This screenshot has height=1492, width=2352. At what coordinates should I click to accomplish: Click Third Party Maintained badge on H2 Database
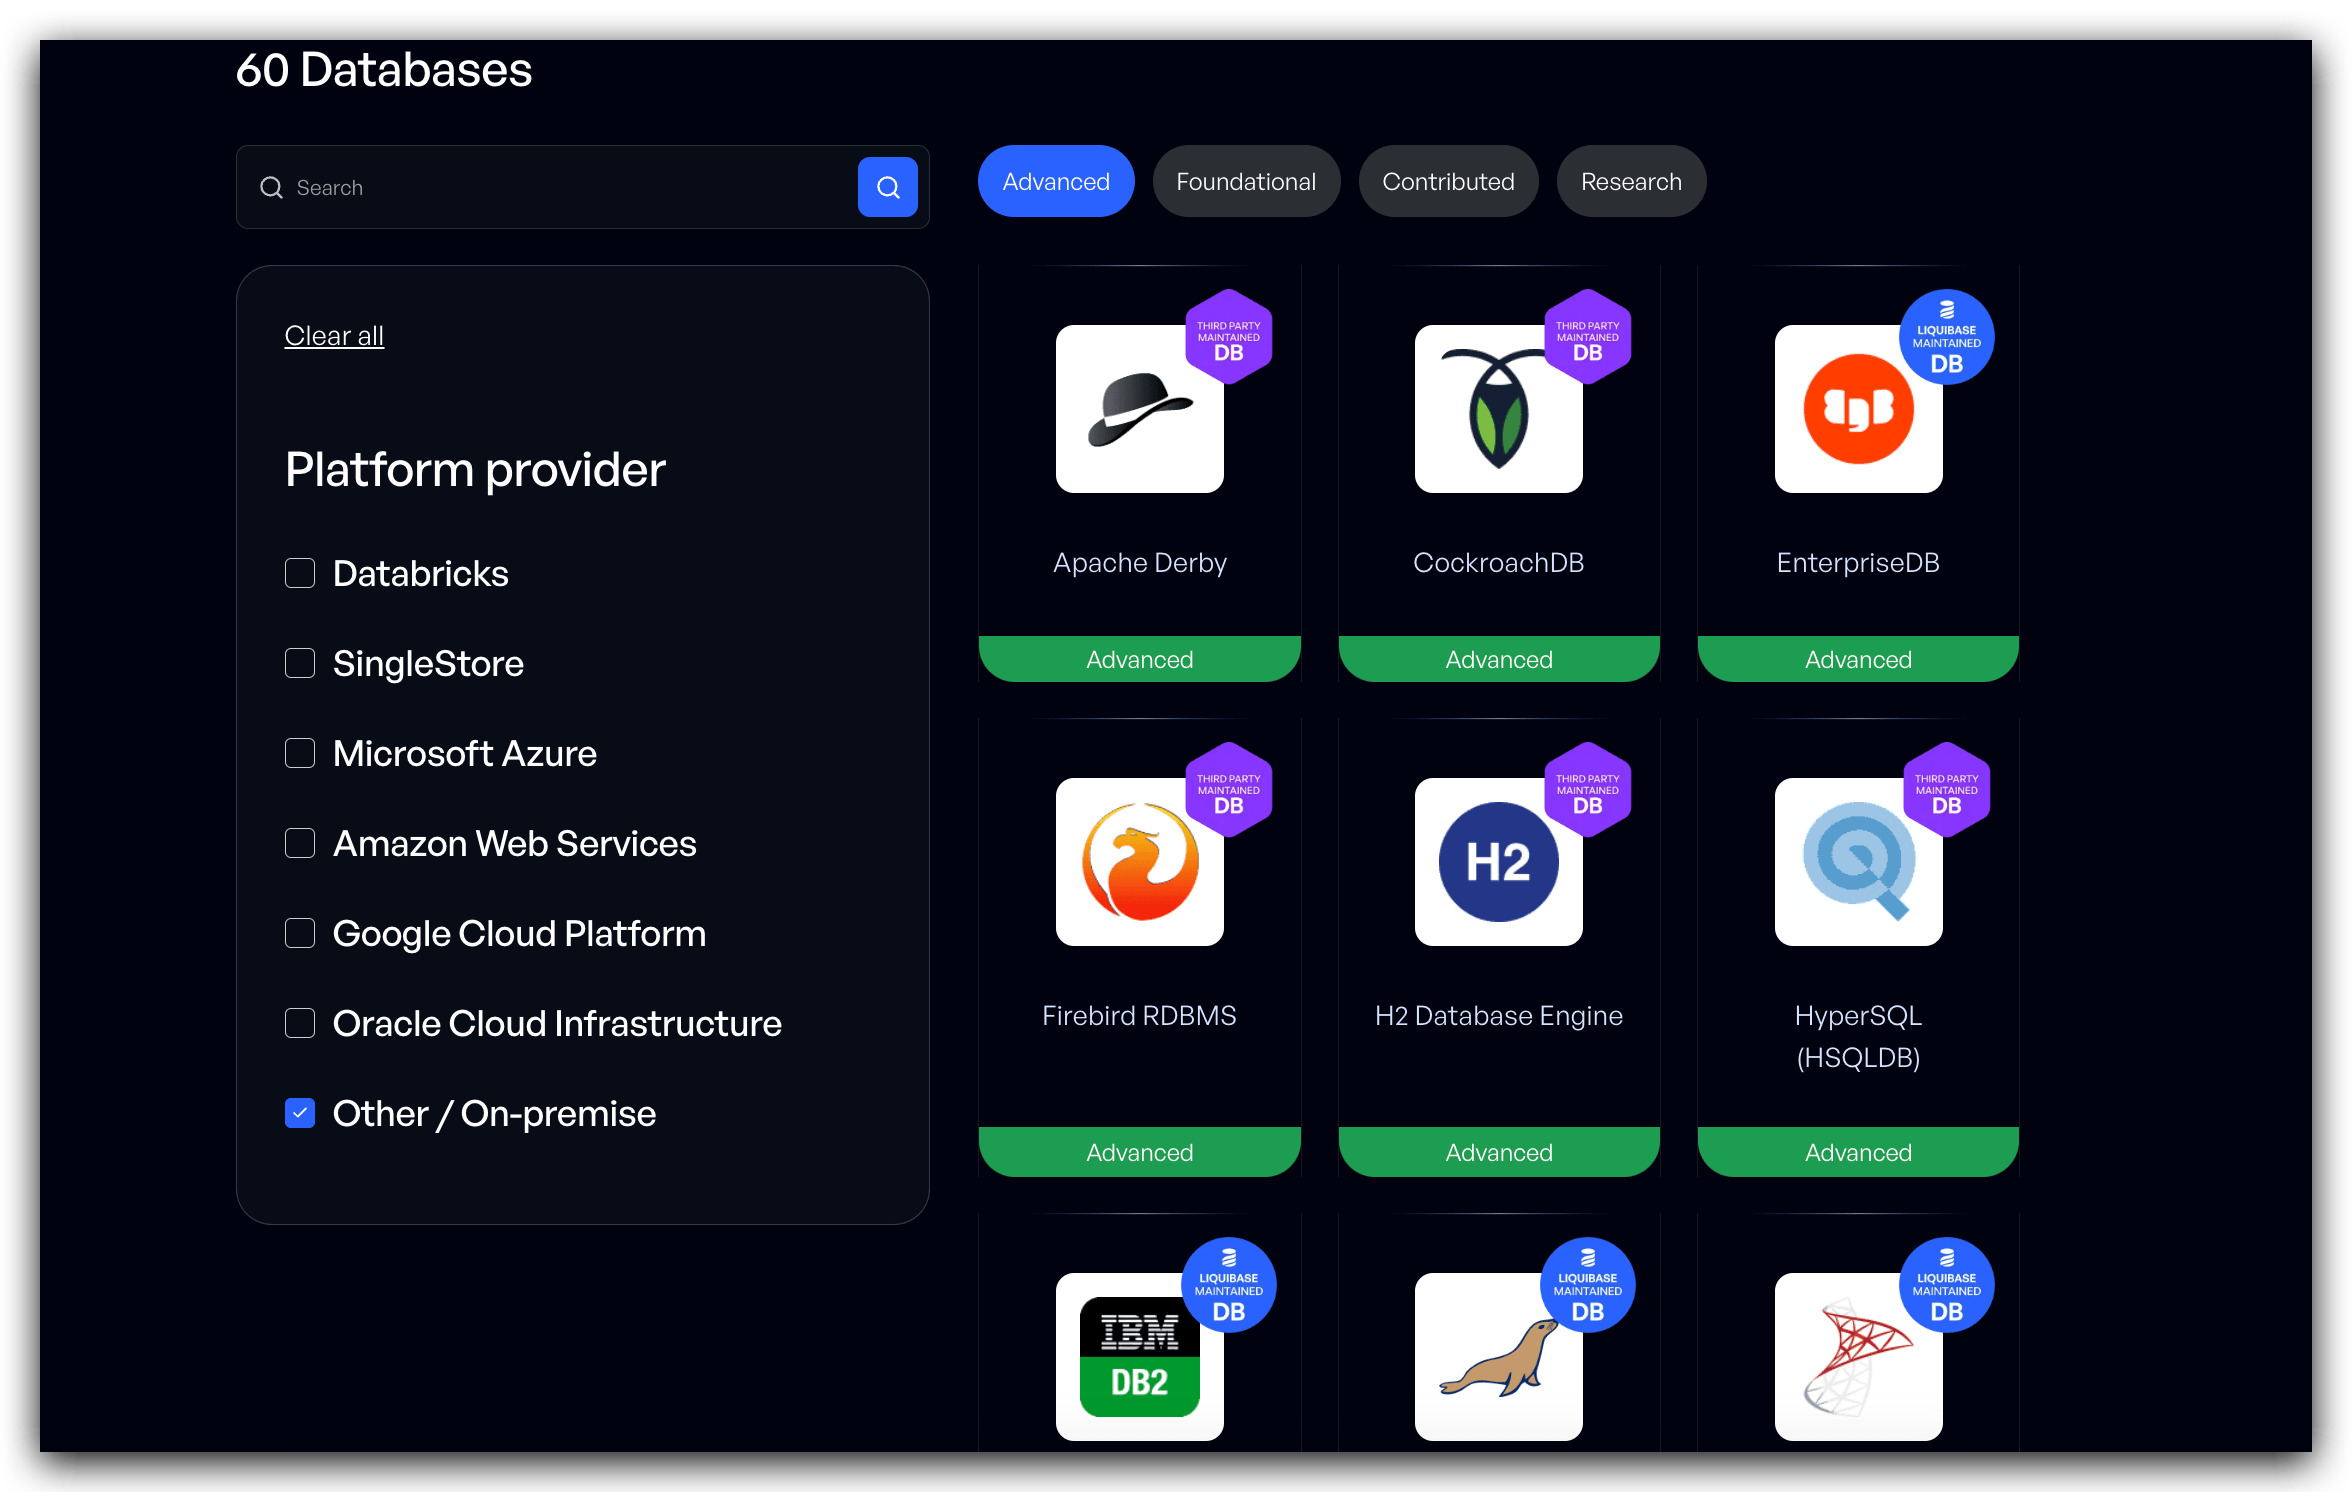(x=1588, y=790)
